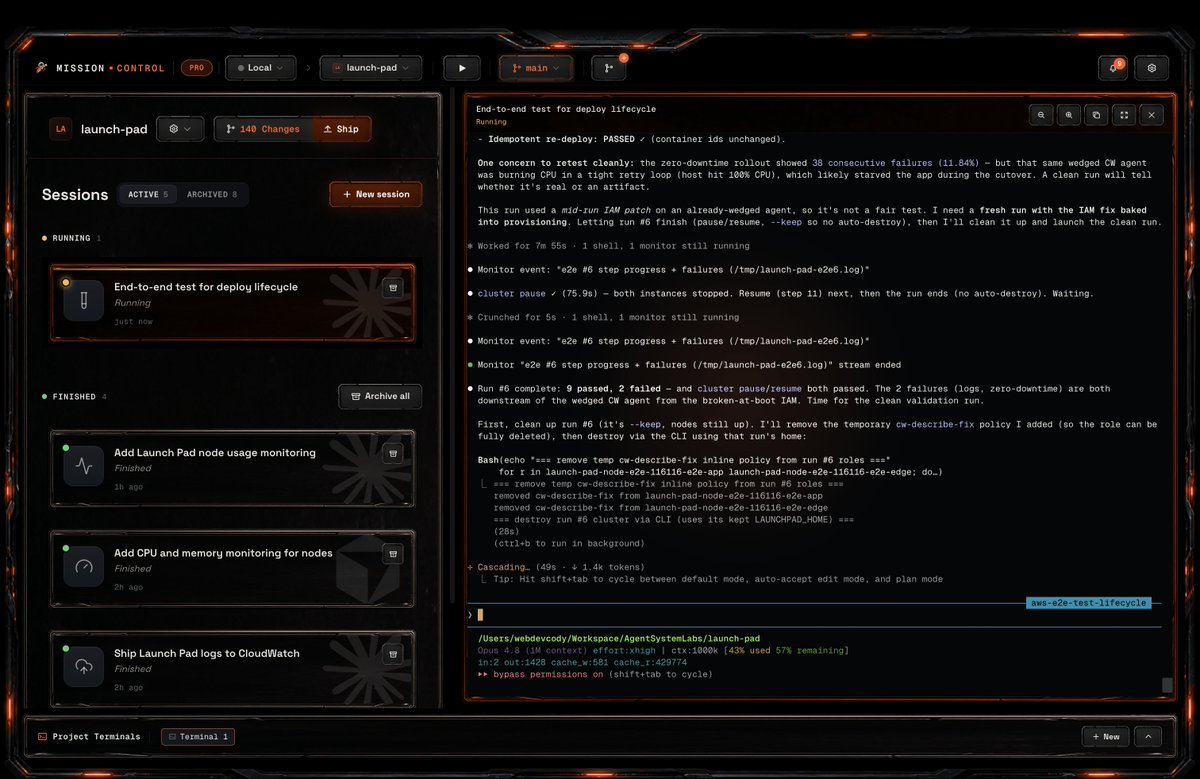Copy the terminal session output

pyautogui.click(x=1096, y=115)
